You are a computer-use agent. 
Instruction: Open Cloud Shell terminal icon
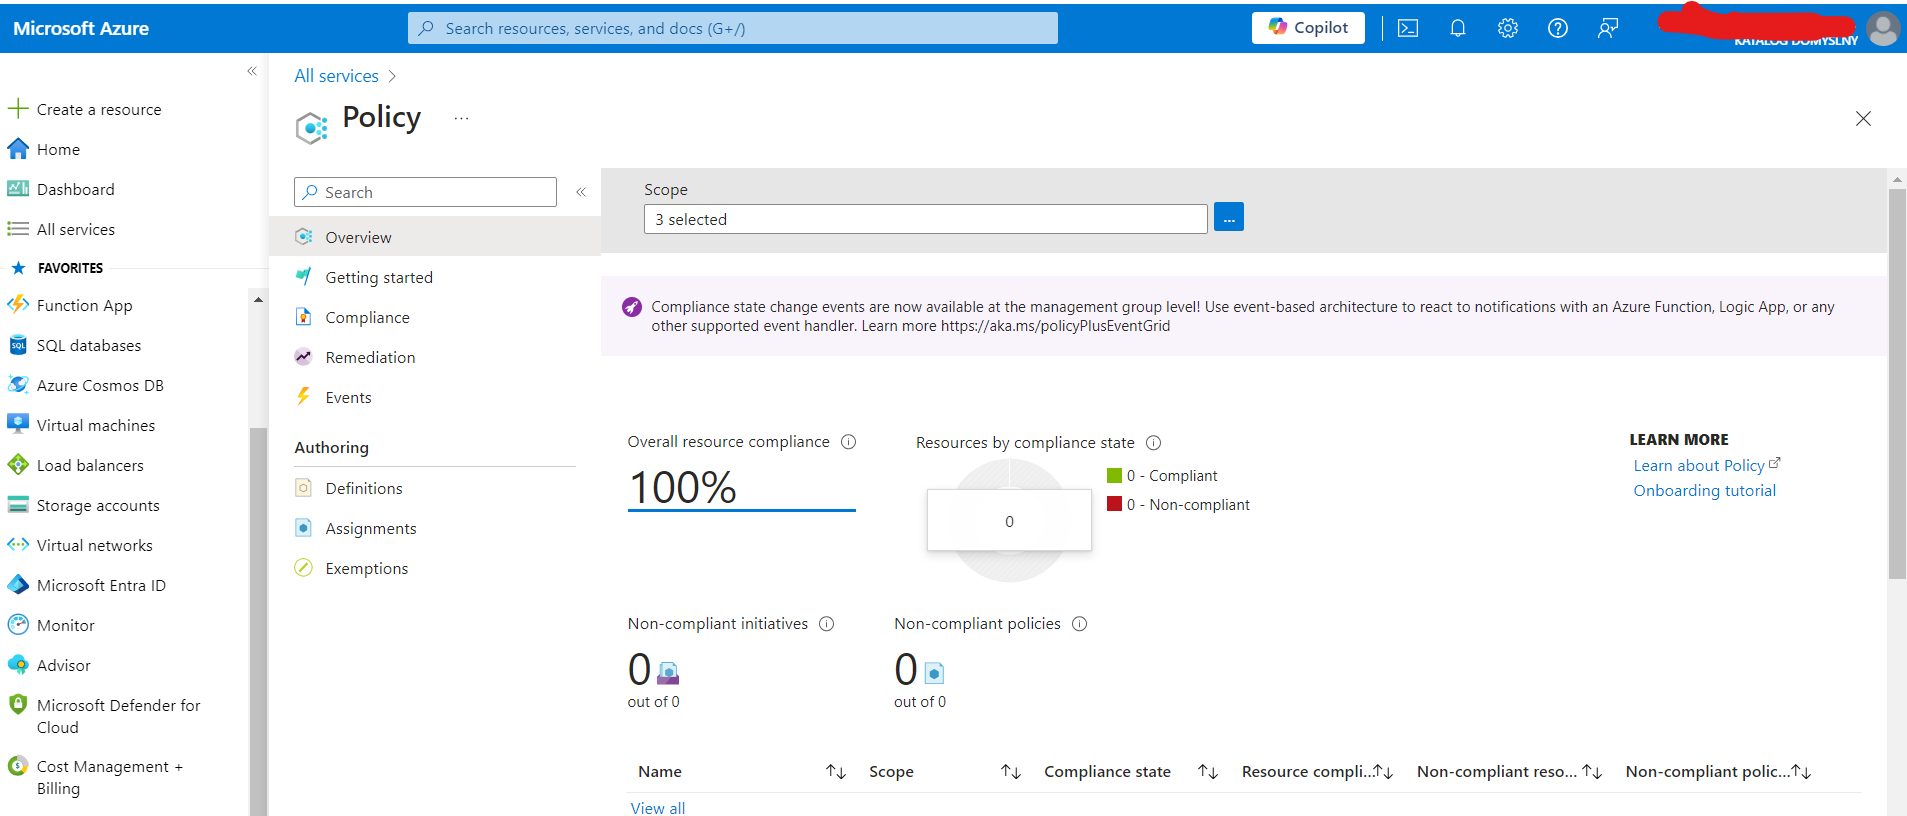1408,28
